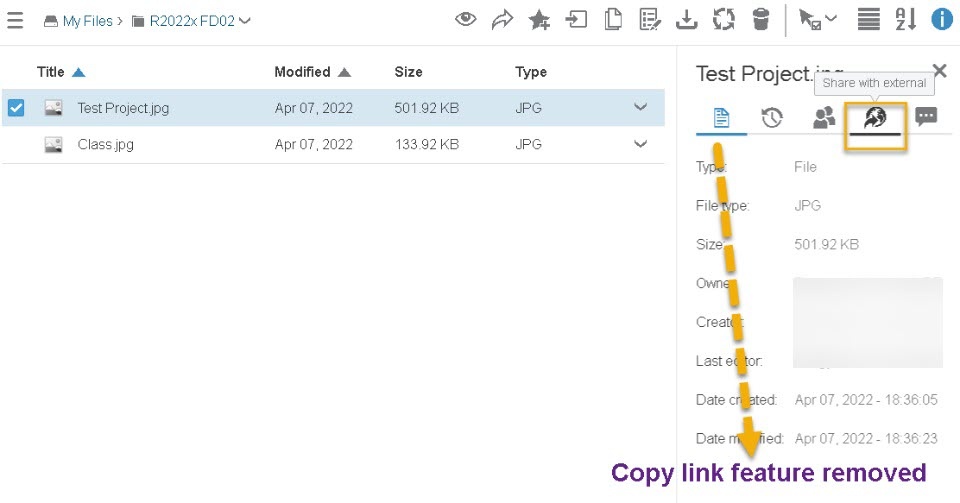Screen dimensions: 960x503
Task: Expand the Class.jpg row chevron
Action: coord(641,144)
